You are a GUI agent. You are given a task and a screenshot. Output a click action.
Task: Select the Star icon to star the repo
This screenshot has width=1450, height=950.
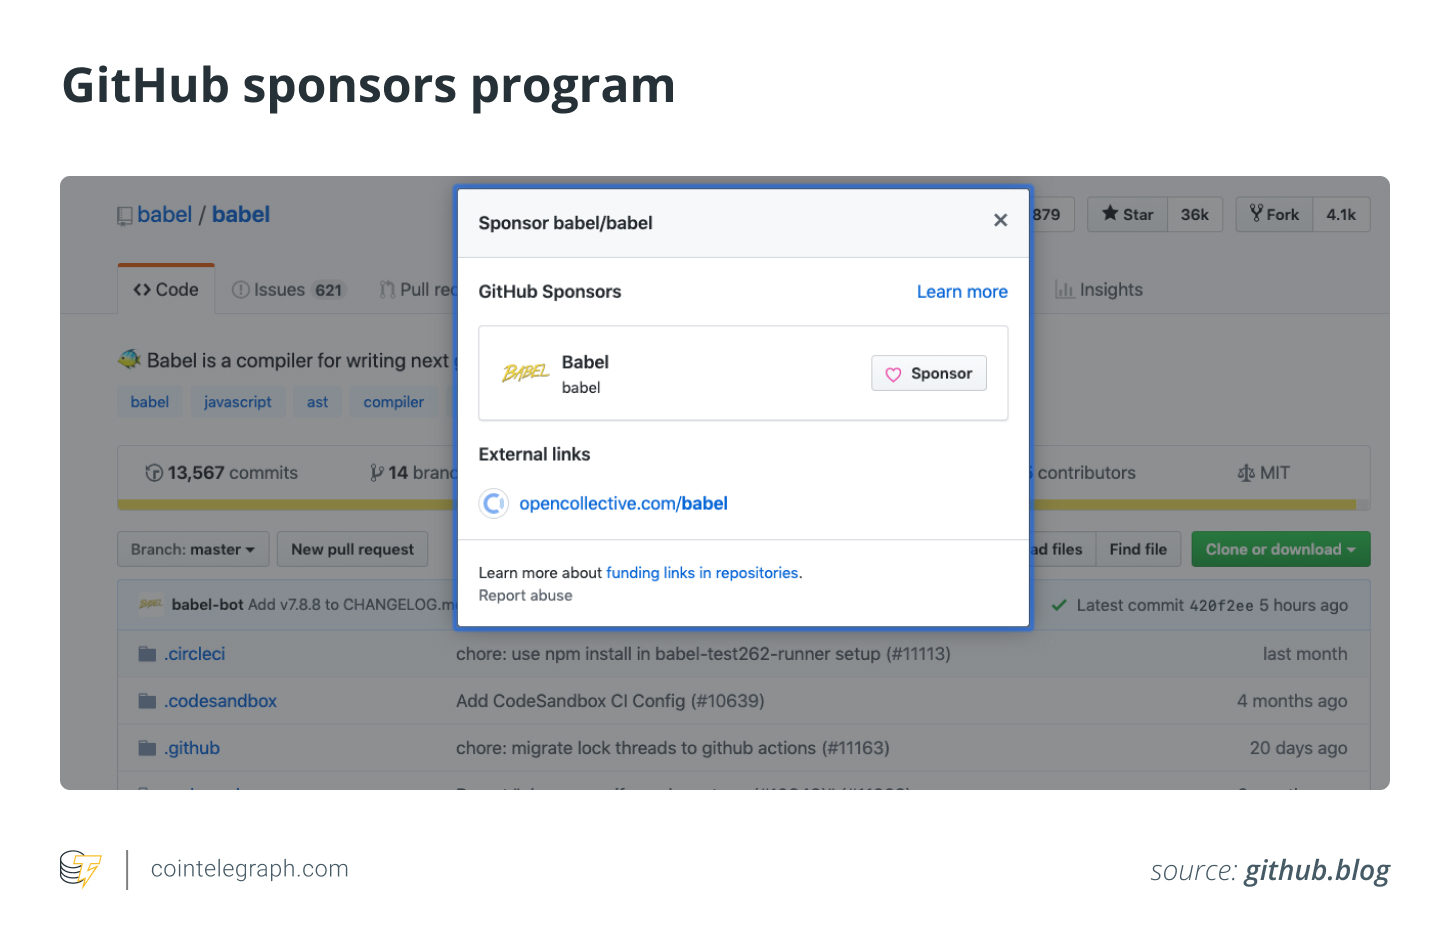[1110, 214]
